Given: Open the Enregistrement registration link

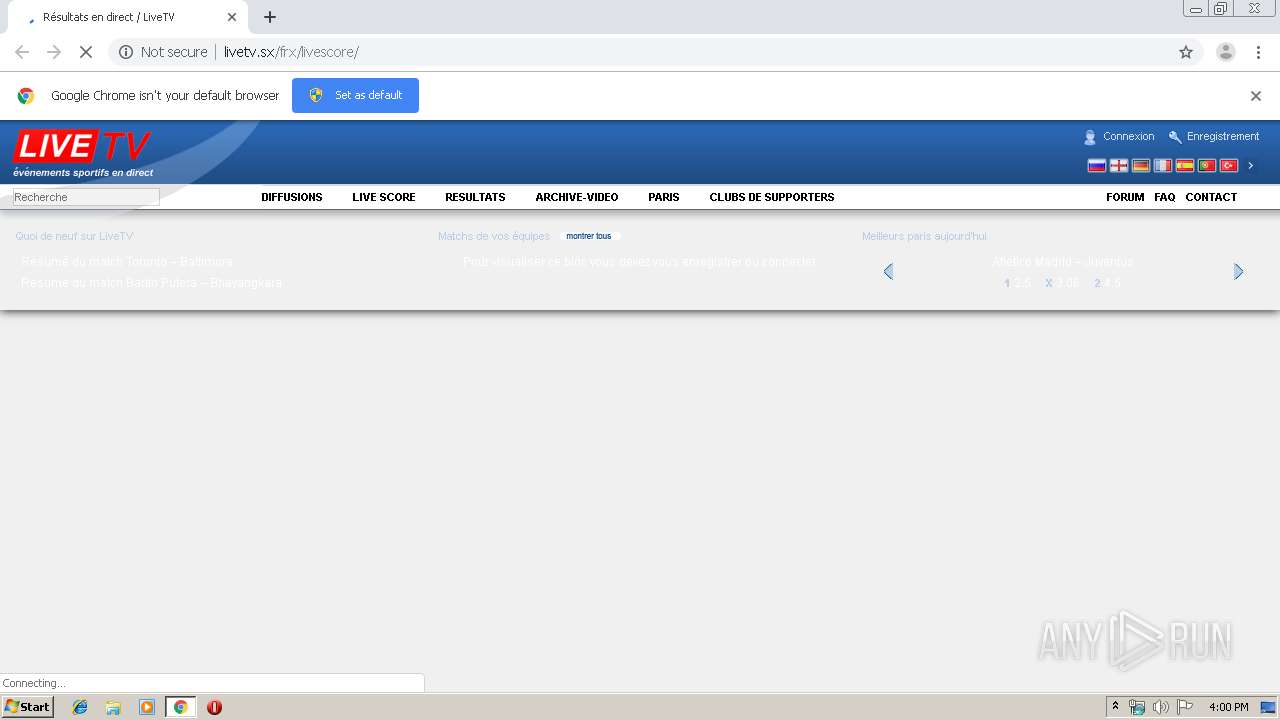Looking at the screenshot, I should (1223, 137).
